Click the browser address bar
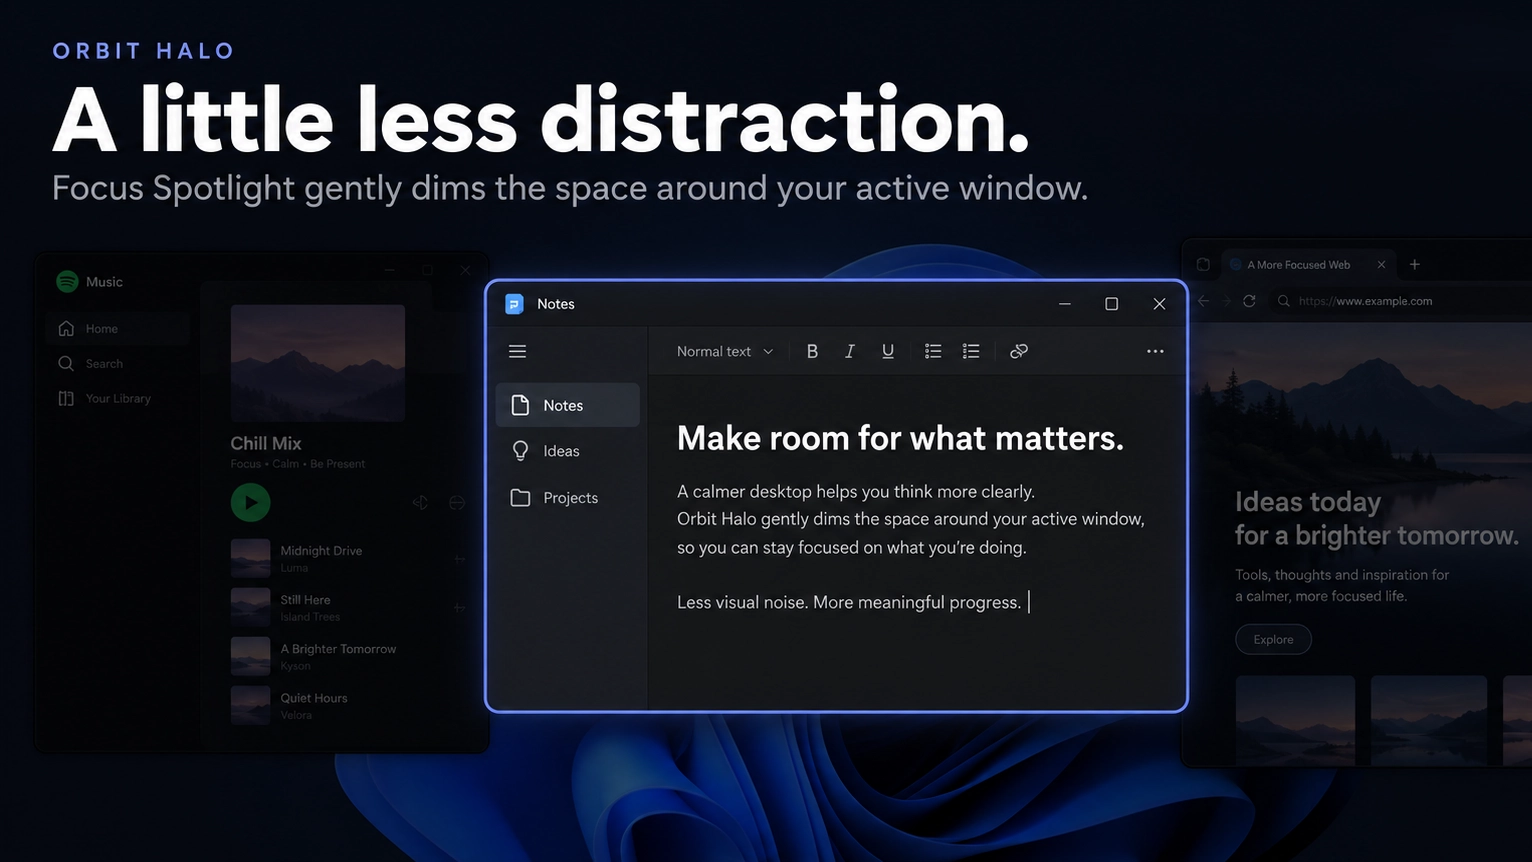The image size is (1532, 862). pos(1400,301)
